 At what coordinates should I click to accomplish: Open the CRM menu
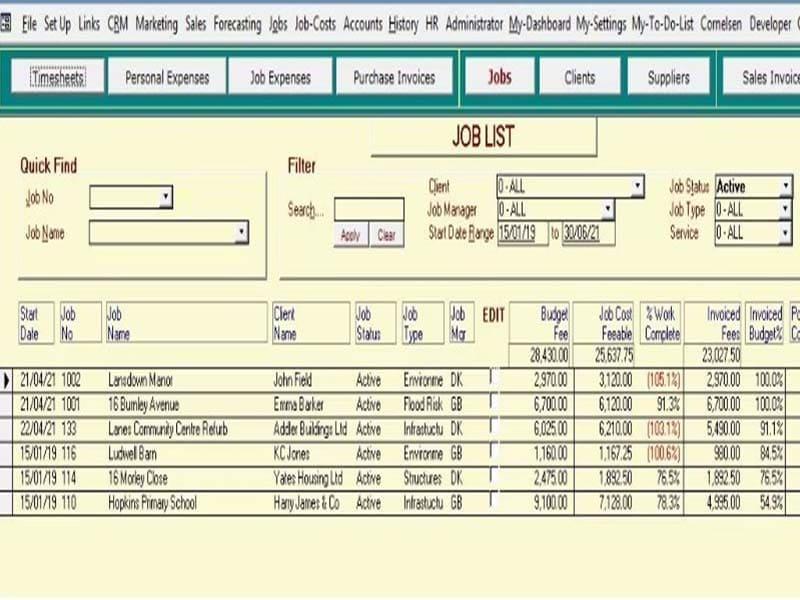coord(117,23)
